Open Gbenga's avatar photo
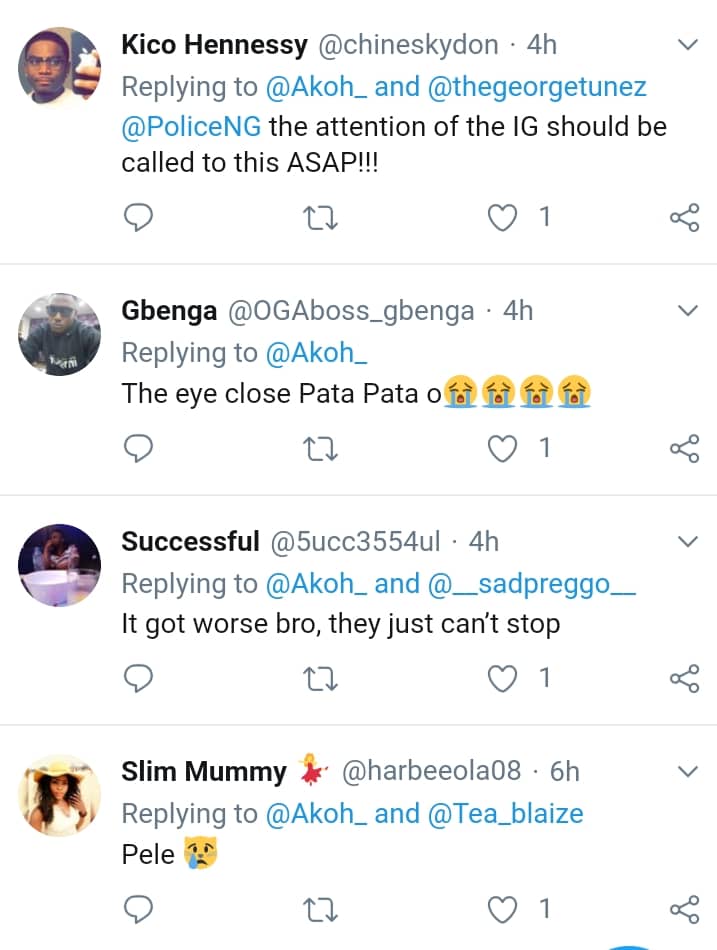This screenshot has height=950, width=717. click(60, 334)
